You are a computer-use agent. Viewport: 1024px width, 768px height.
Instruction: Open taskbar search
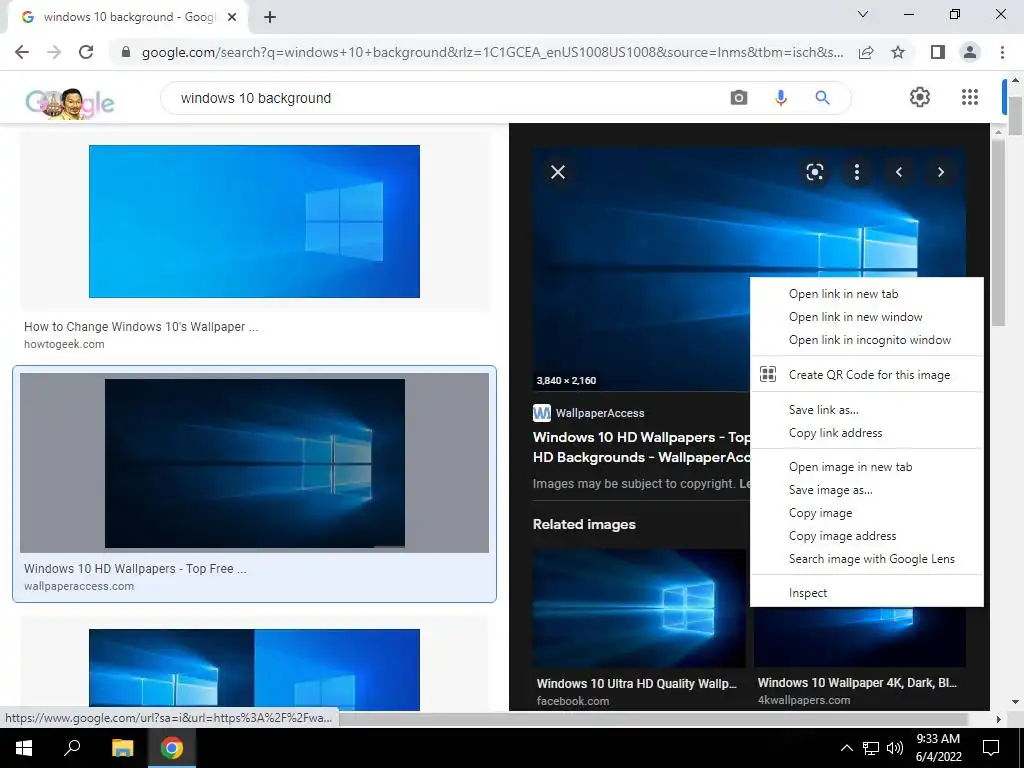(72, 748)
